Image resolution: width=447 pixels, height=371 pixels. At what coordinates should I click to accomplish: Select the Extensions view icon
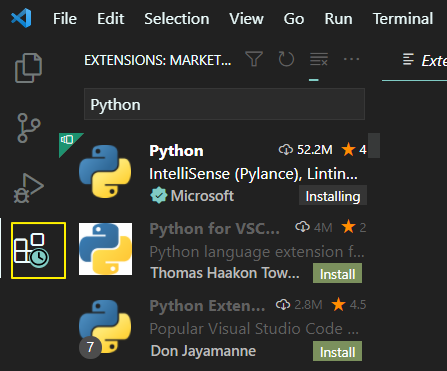click(38, 251)
